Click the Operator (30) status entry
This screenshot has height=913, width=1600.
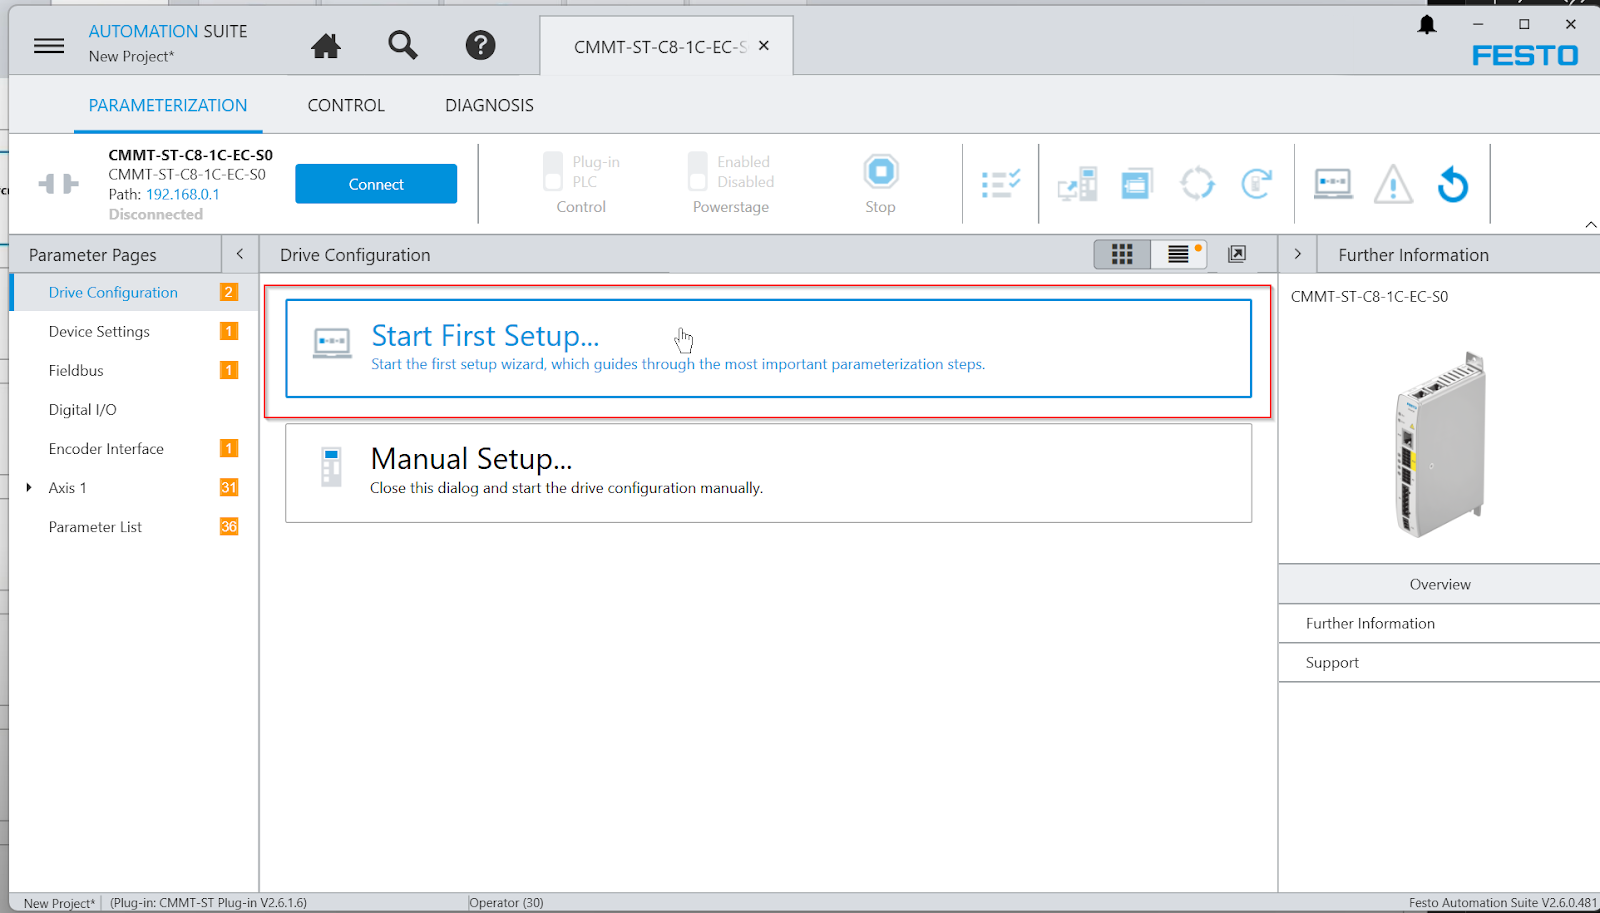click(507, 902)
